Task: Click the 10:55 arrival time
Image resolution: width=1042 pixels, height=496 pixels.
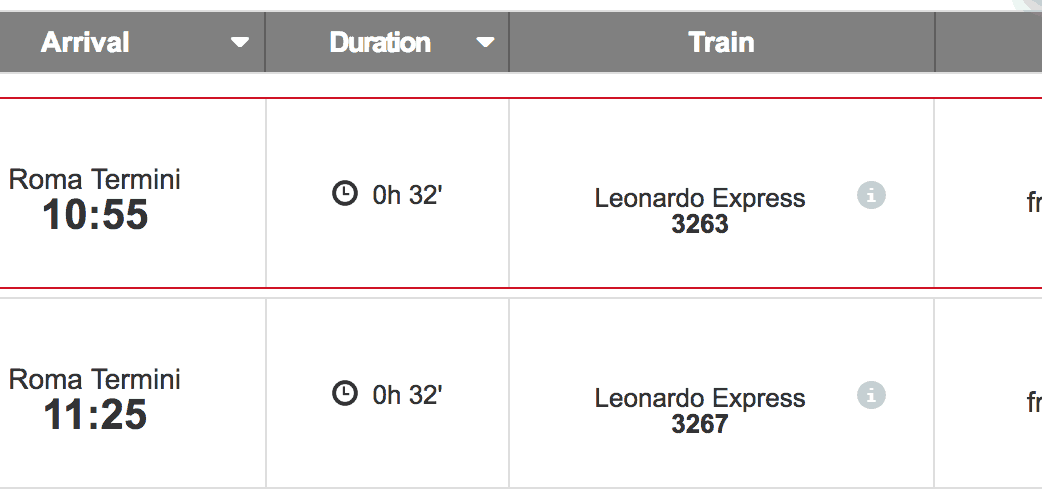Action: (x=95, y=215)
